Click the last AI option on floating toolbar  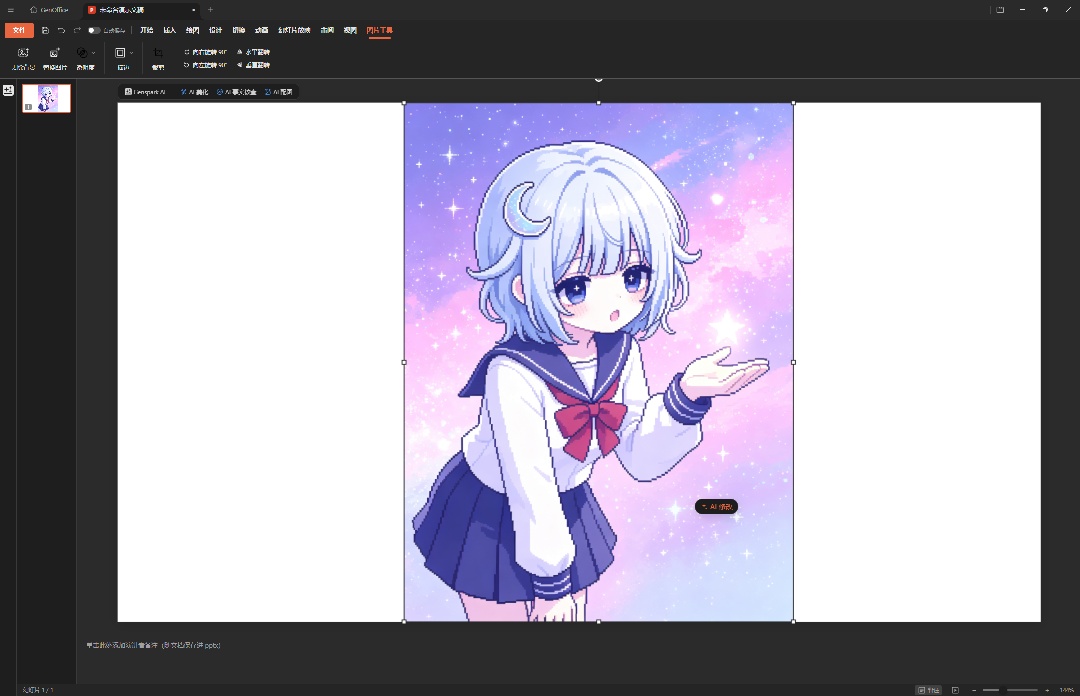pos(278,92)
